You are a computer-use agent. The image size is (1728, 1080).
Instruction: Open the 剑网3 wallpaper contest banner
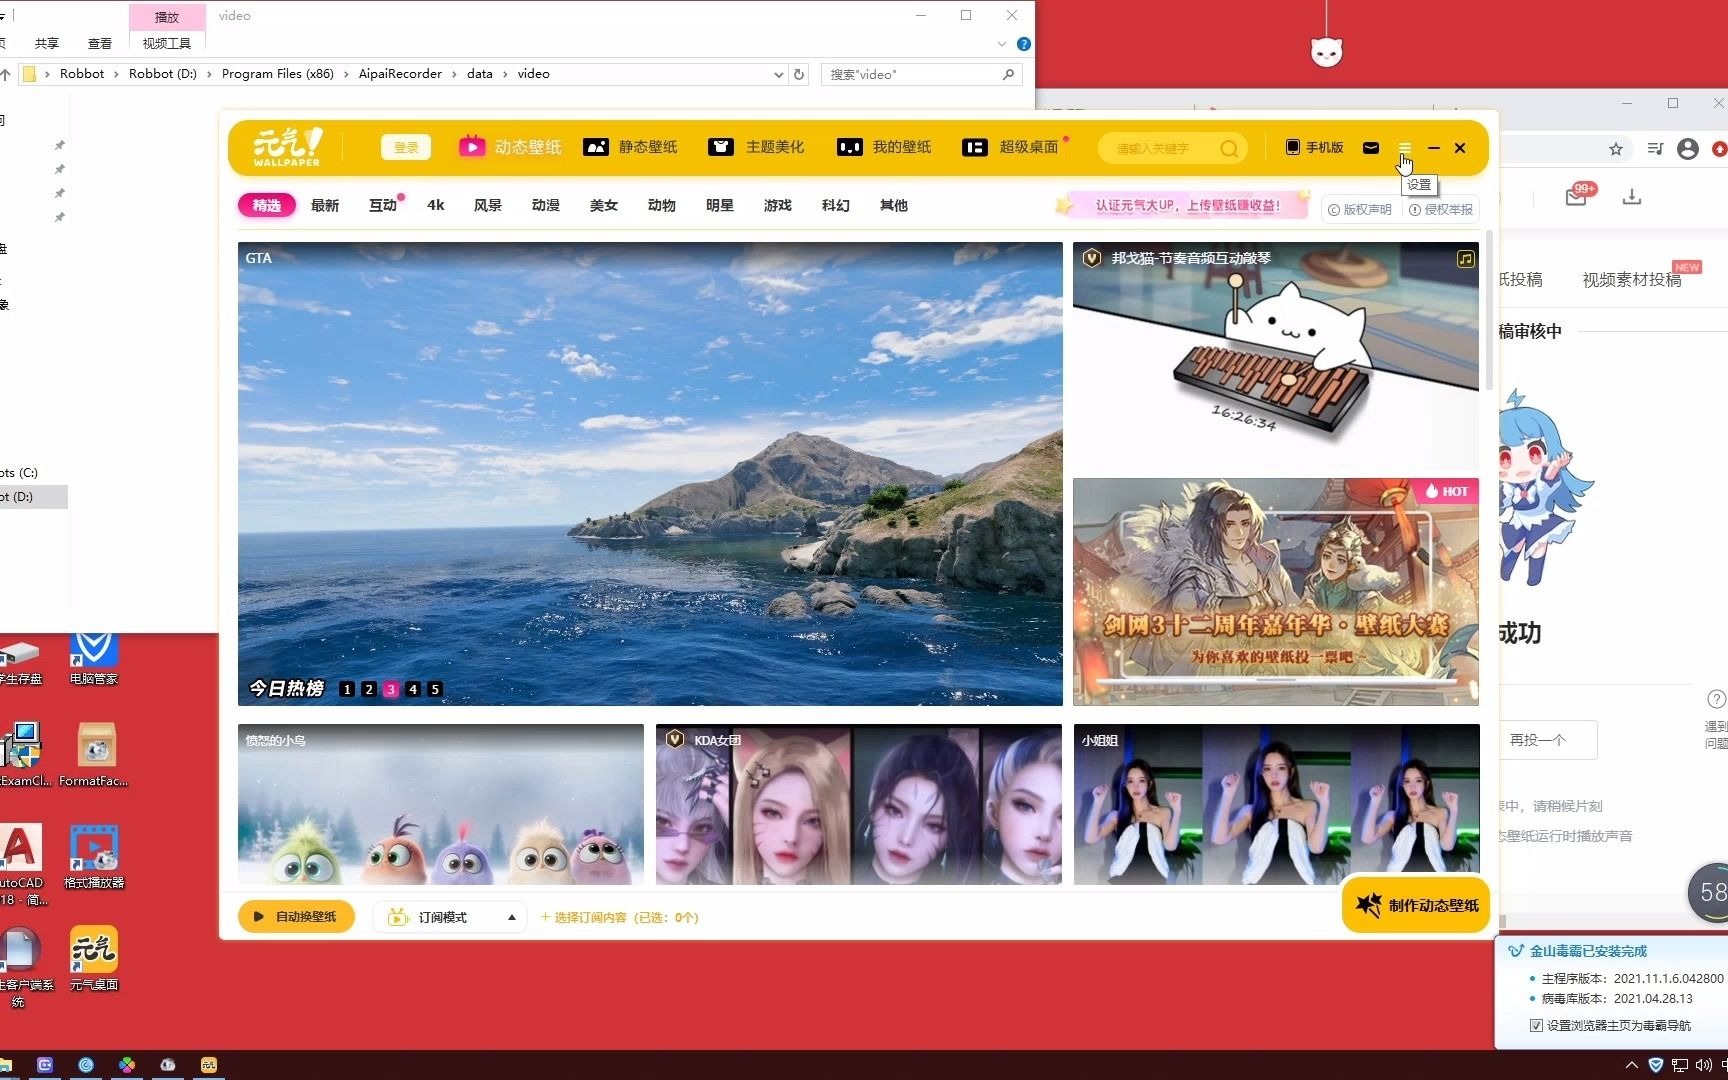click(x=1276, y=591)
